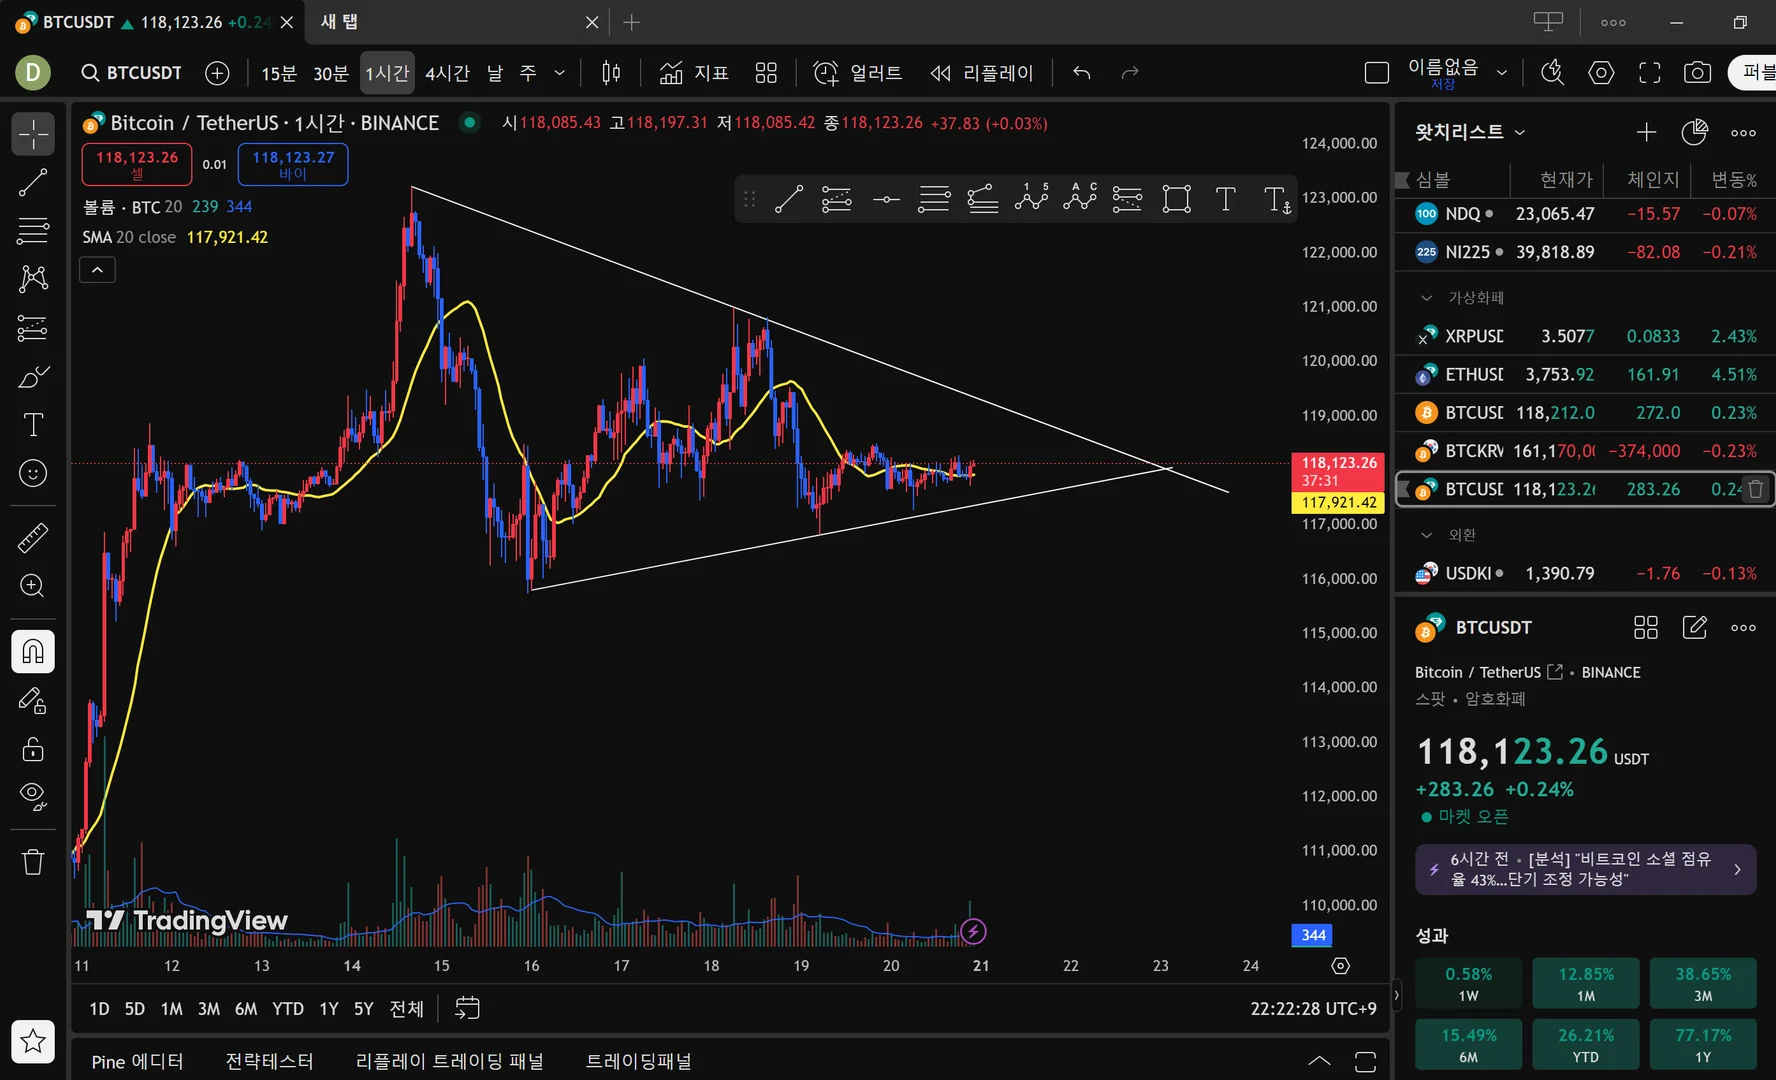Toggle lock all drawings padlock
Screen dimensions: 1776x1080
[33, 748]
